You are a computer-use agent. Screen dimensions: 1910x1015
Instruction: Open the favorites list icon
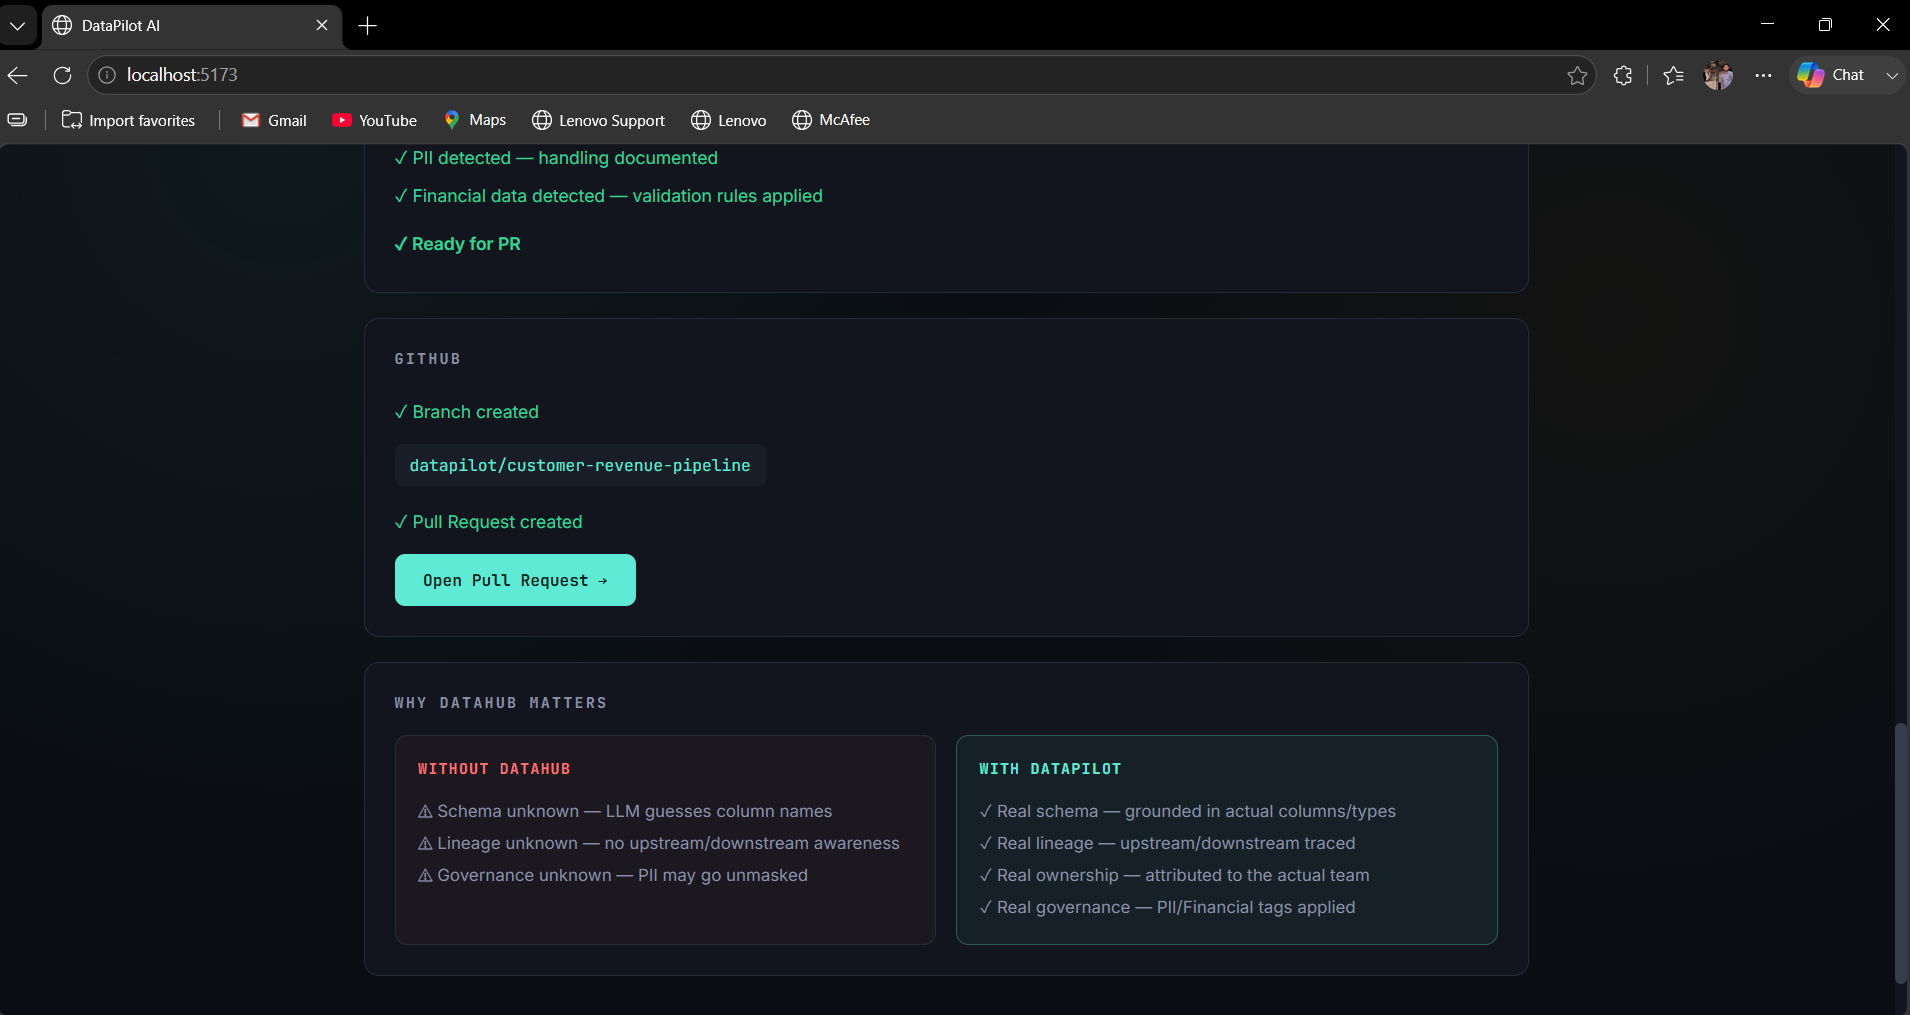pyautogui.click(x=1673, y=75)
